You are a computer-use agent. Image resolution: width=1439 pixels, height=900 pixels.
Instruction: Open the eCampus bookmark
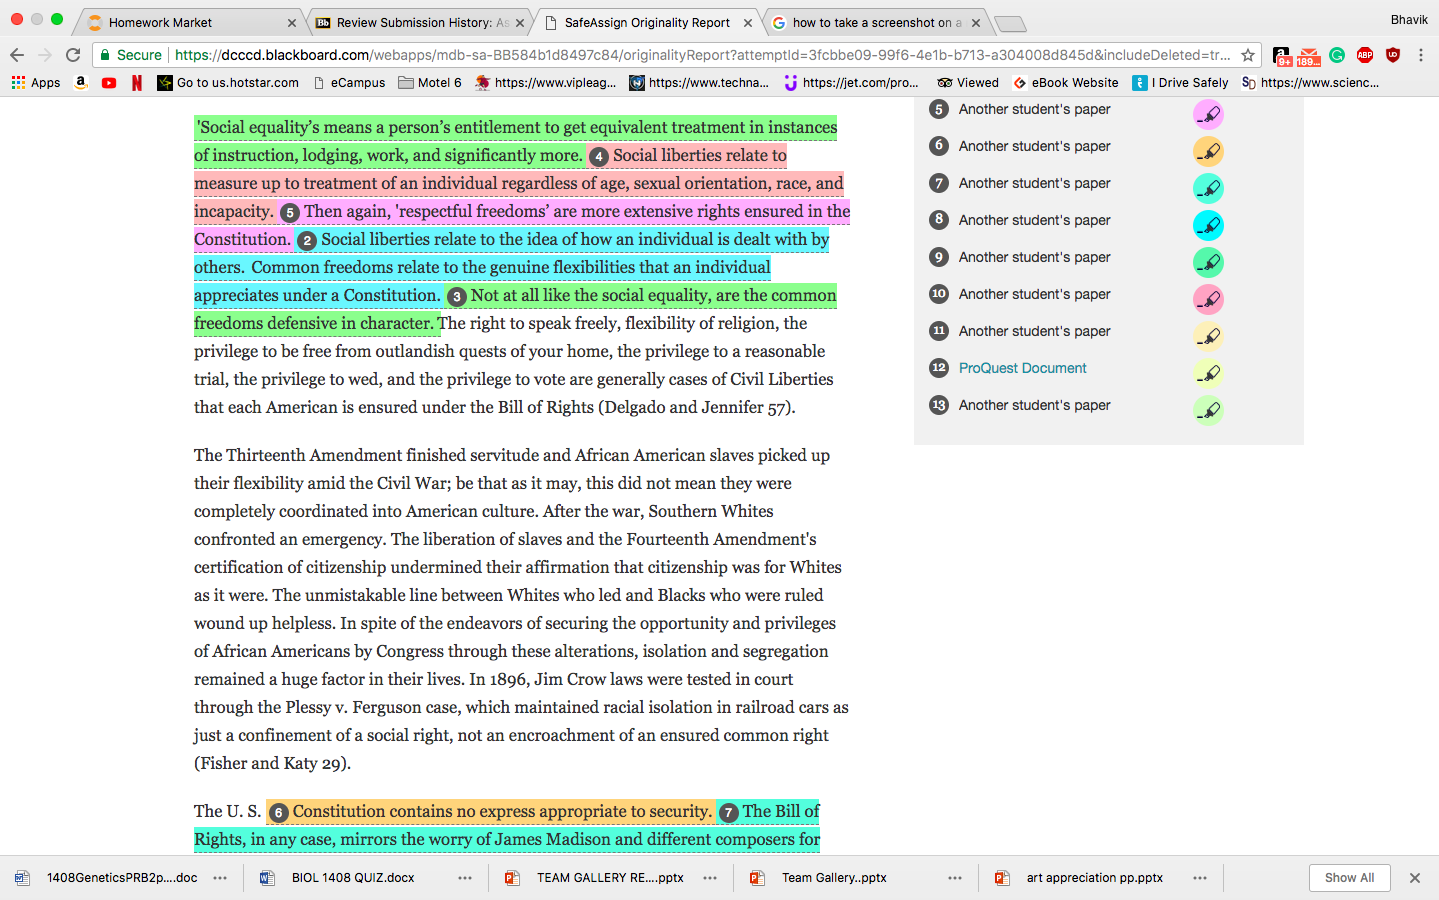coord(349,83)
